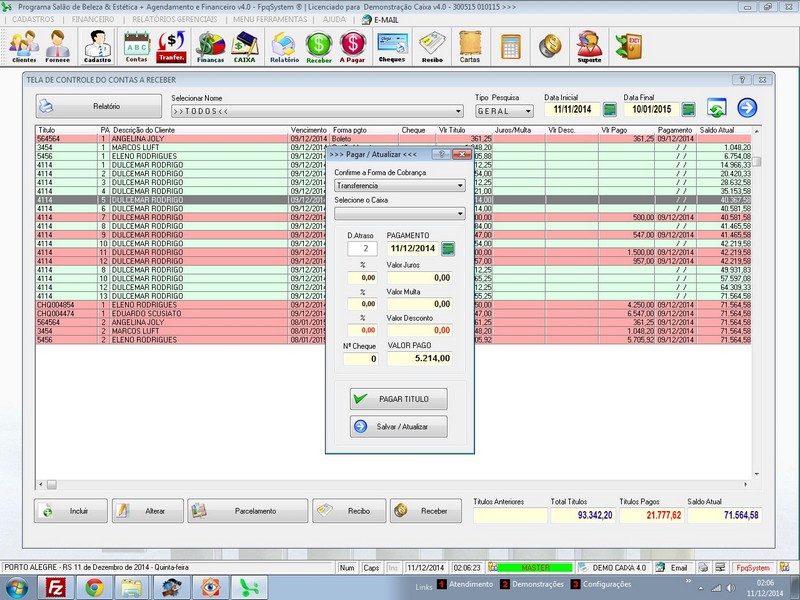Click calendar icon next to Data Inicial
Image resolution: width=800 pixels, height=600 pixels.
click(x=607, y=110)
